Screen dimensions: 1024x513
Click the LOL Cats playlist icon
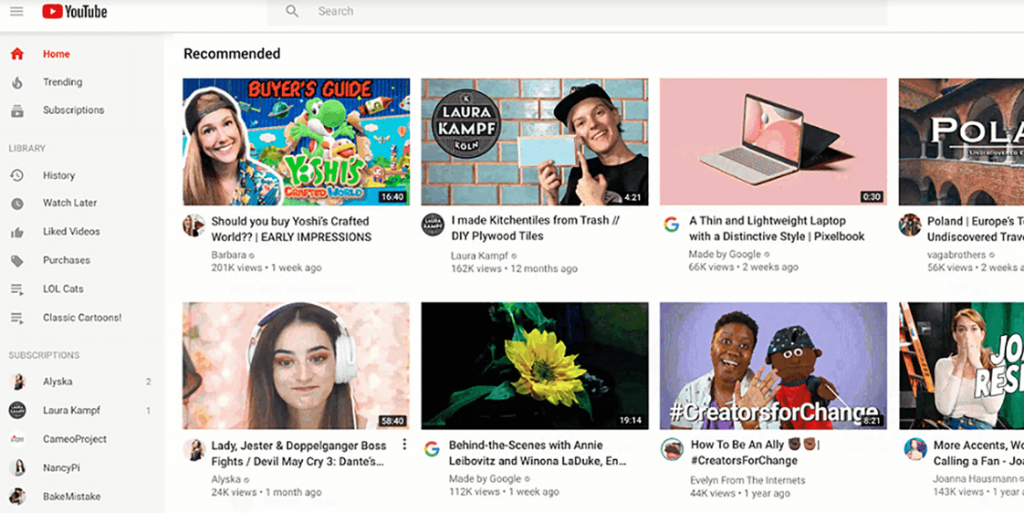(x=17, y=289)
